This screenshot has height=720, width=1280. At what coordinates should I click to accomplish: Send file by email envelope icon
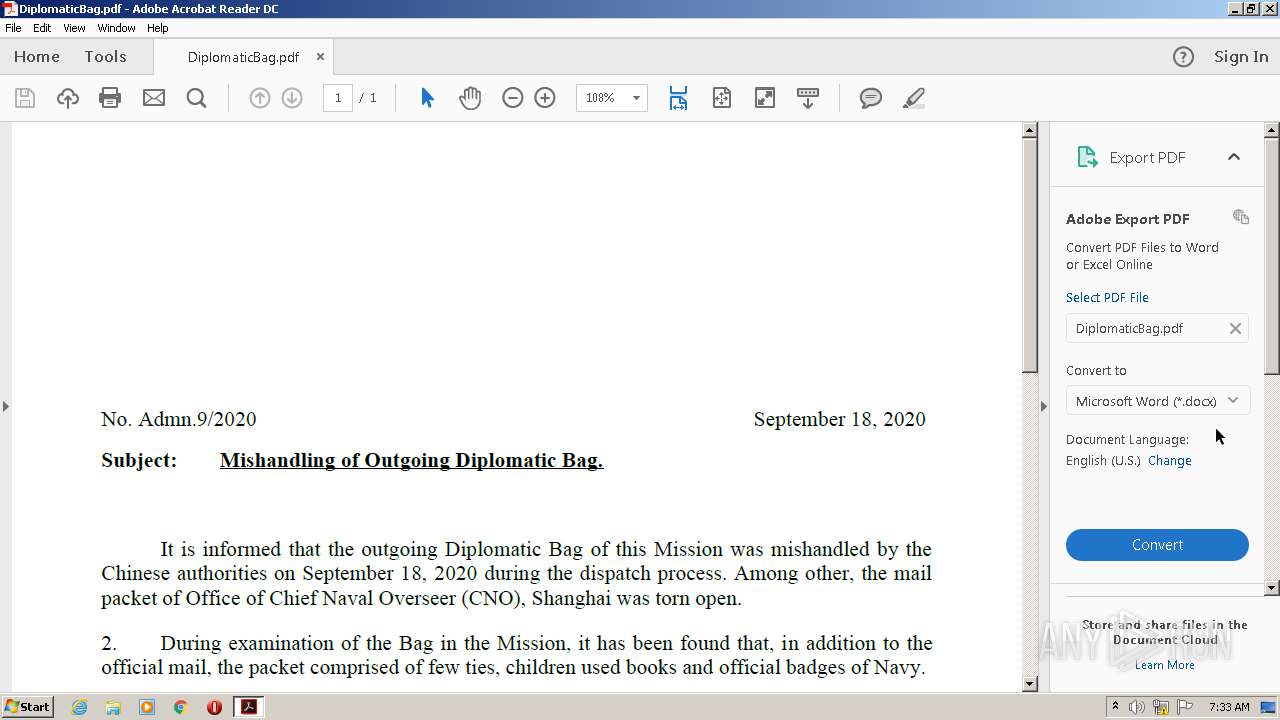click(x=154, y=98)
